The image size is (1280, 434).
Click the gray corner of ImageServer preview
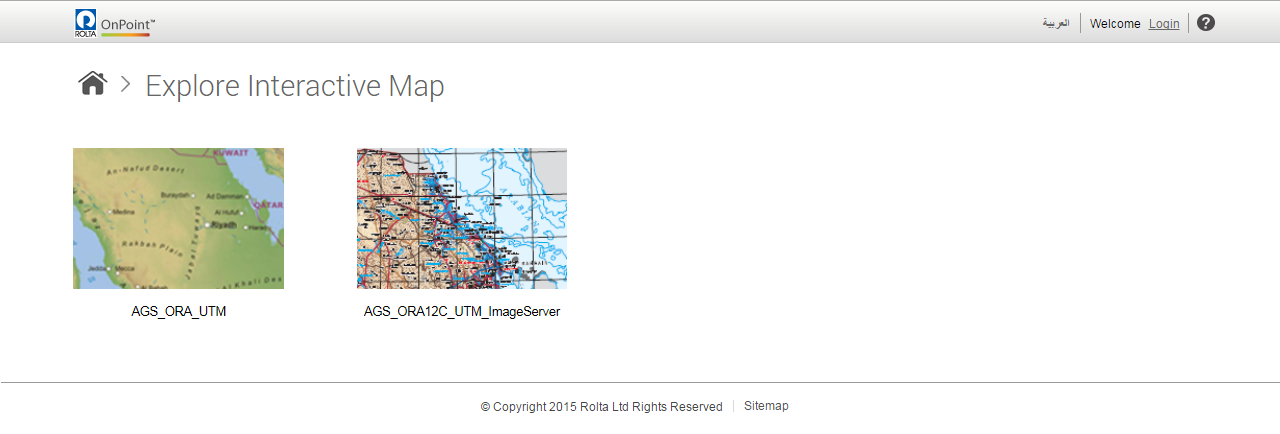(550, 161)
